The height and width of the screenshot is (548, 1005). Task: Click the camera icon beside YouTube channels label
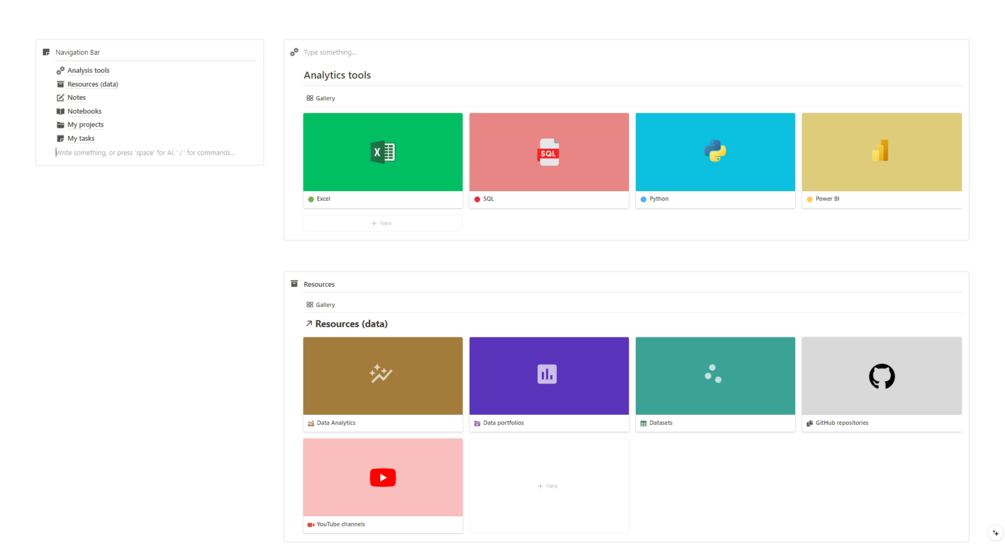tap(311, 524)
